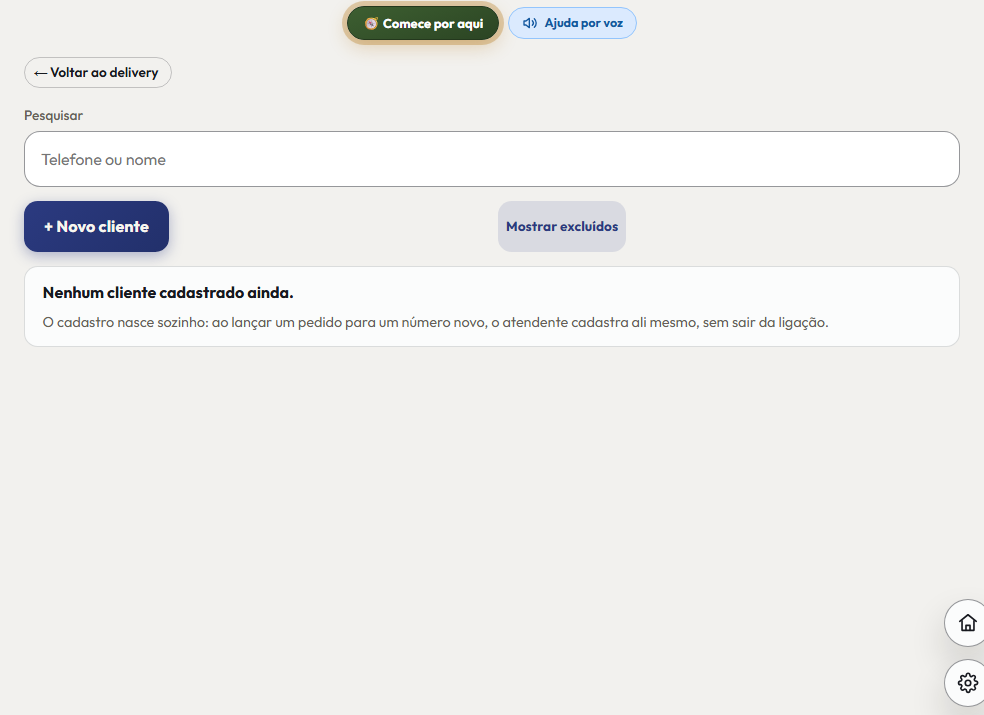The width and height of the screenshot is (984, 715).
Task: Go back with Voltar ao delivery
Action: (x=98, y=73)
